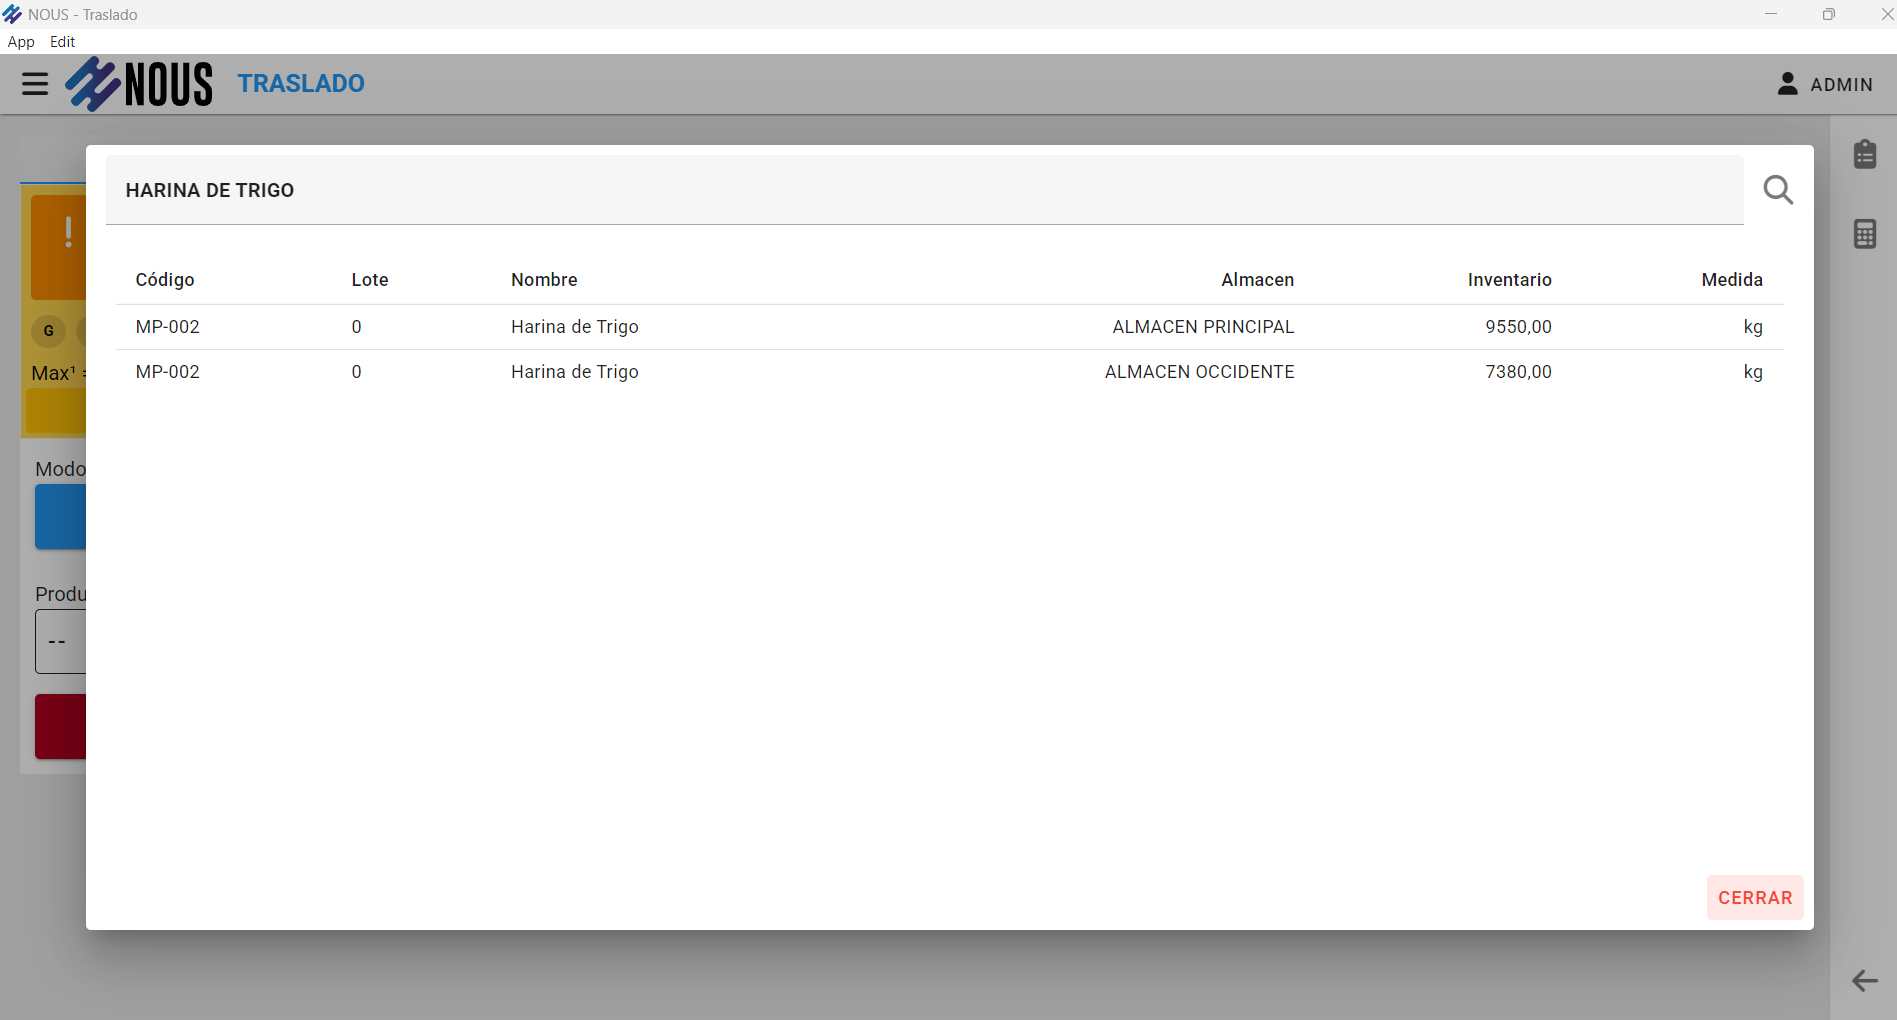This screenshot has height=1020, width=1897.
Task: Click the Medida column header
Action: pos(1731,280)
